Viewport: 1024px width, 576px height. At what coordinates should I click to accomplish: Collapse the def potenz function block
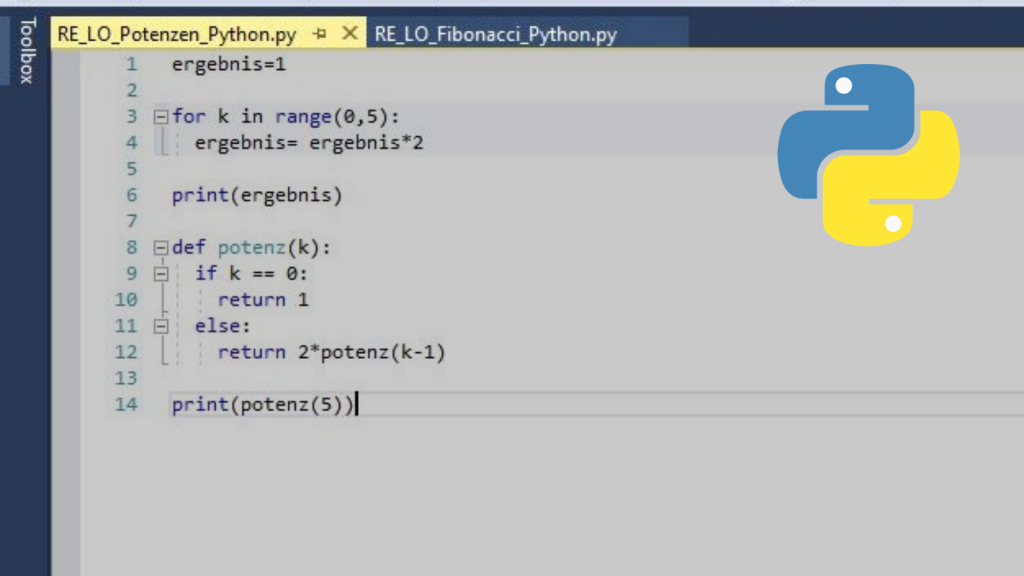coord(160,247)
